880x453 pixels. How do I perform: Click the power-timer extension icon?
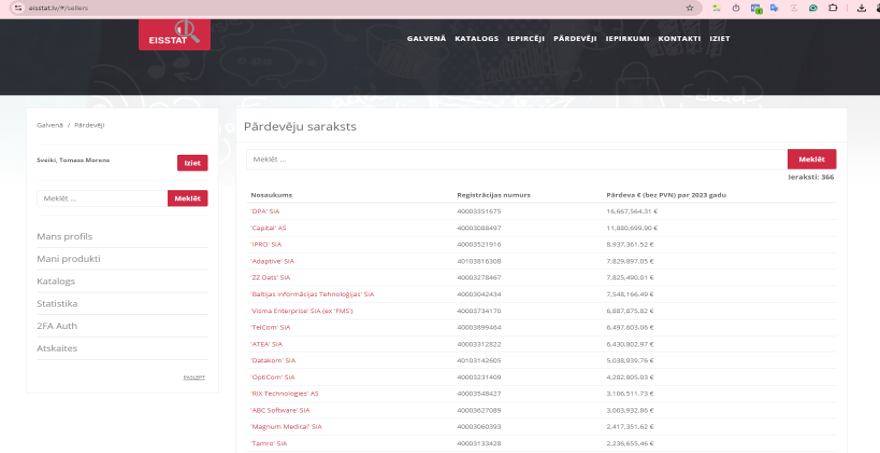[736, 8]
